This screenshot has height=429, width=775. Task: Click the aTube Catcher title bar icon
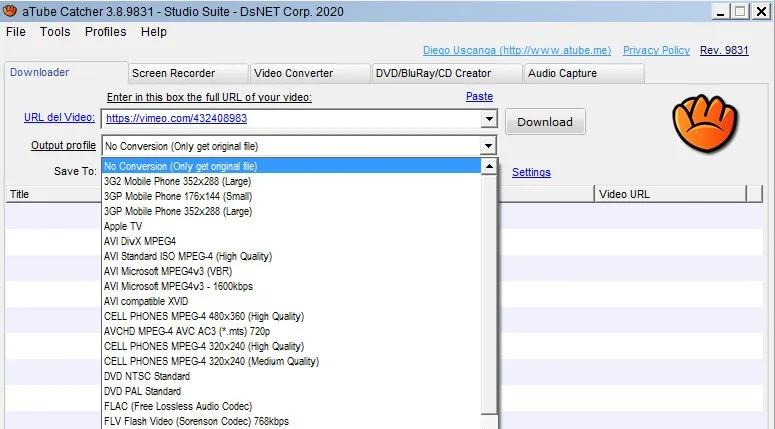point(11,11)
